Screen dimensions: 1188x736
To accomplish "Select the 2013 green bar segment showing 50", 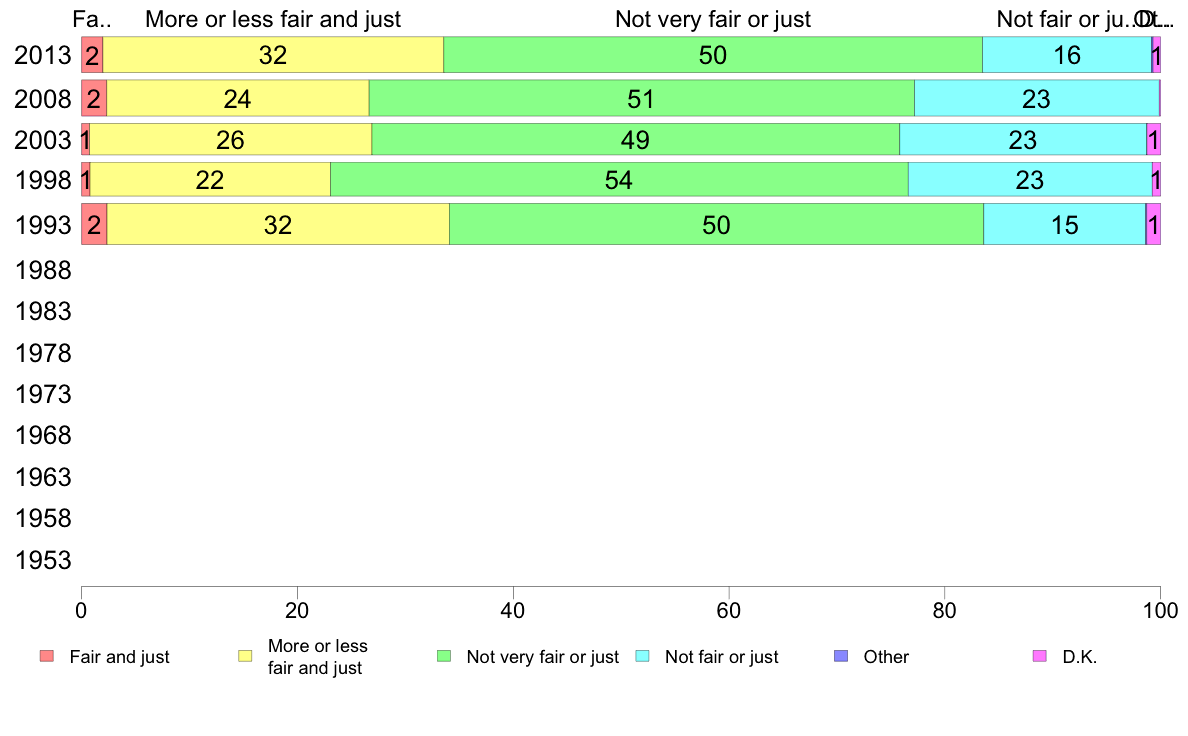I will (x=713, y=55).
